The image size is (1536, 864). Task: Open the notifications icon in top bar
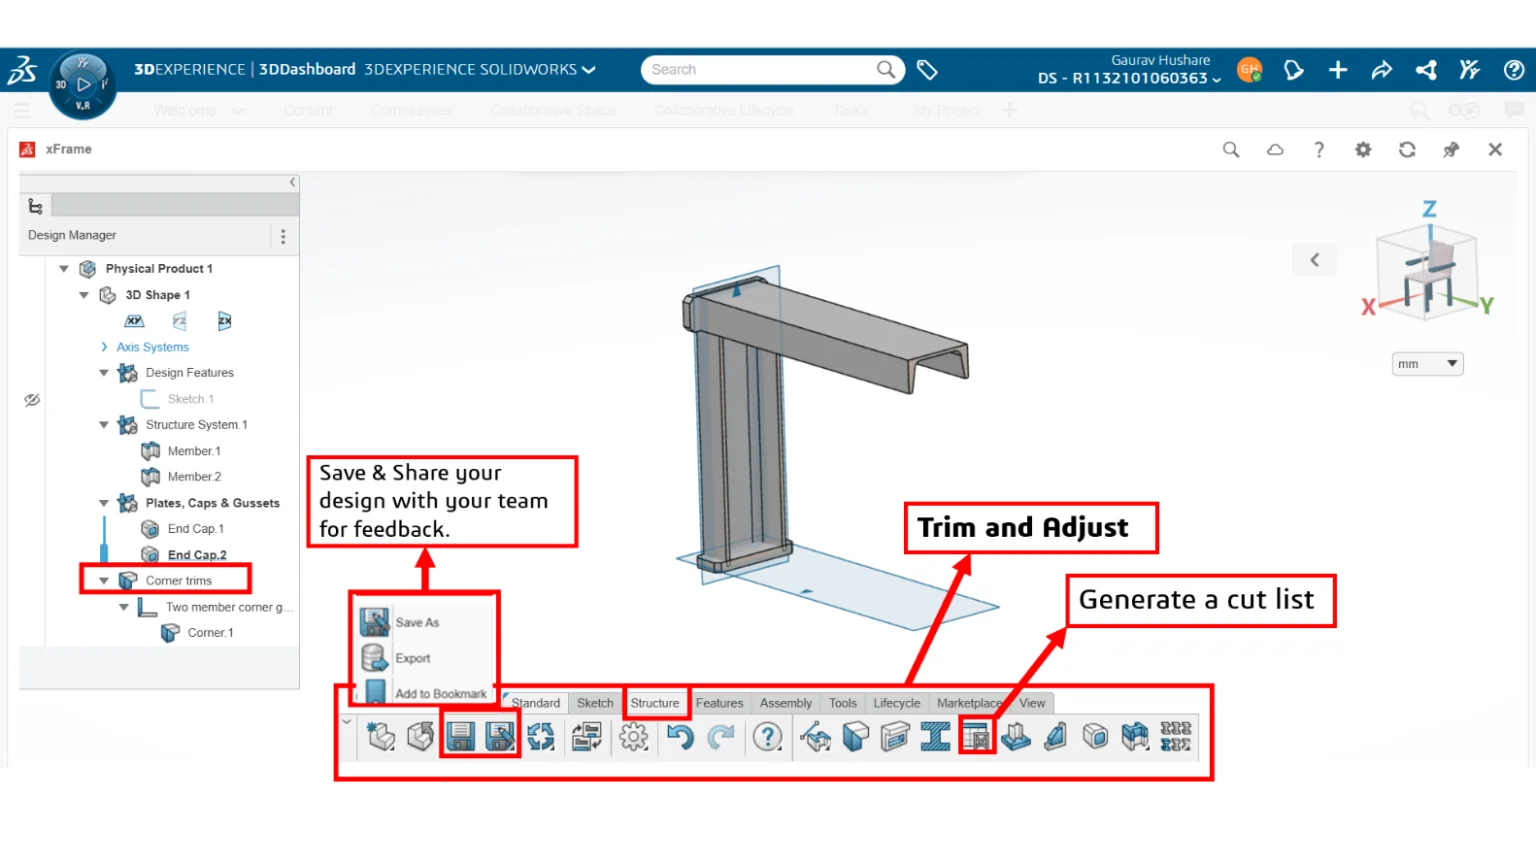pos(1294,70)
